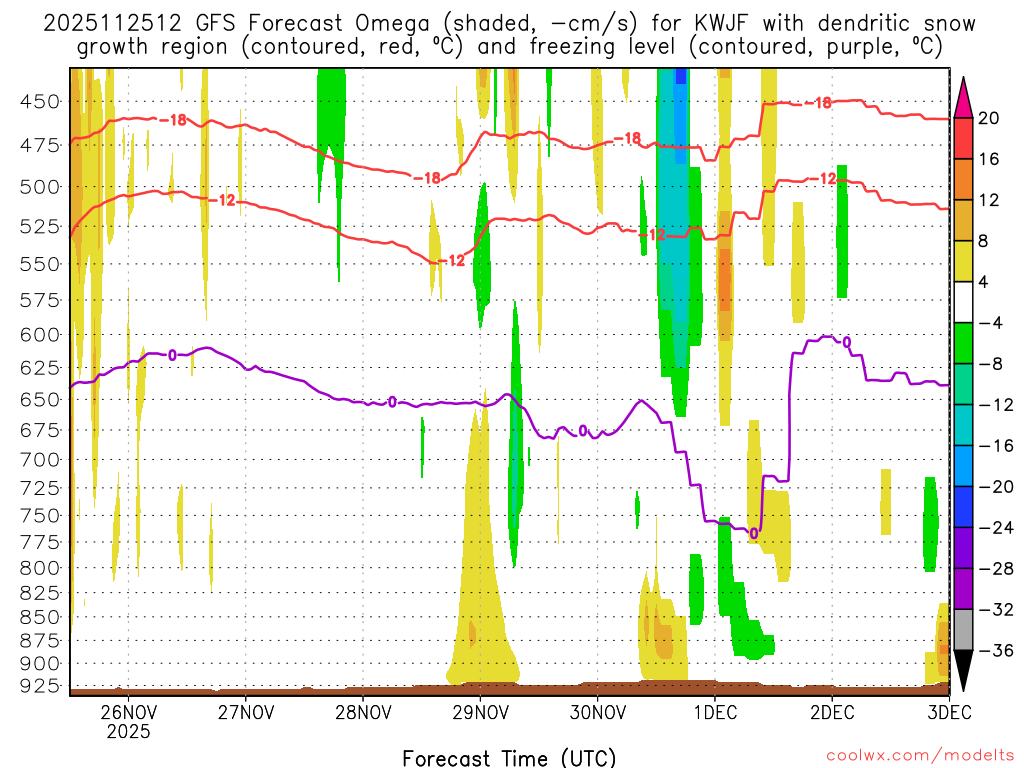Select the 3DEC date label
Image resolution: width=1024 pixels, height=768 pixels.
(x=950, y=712)
